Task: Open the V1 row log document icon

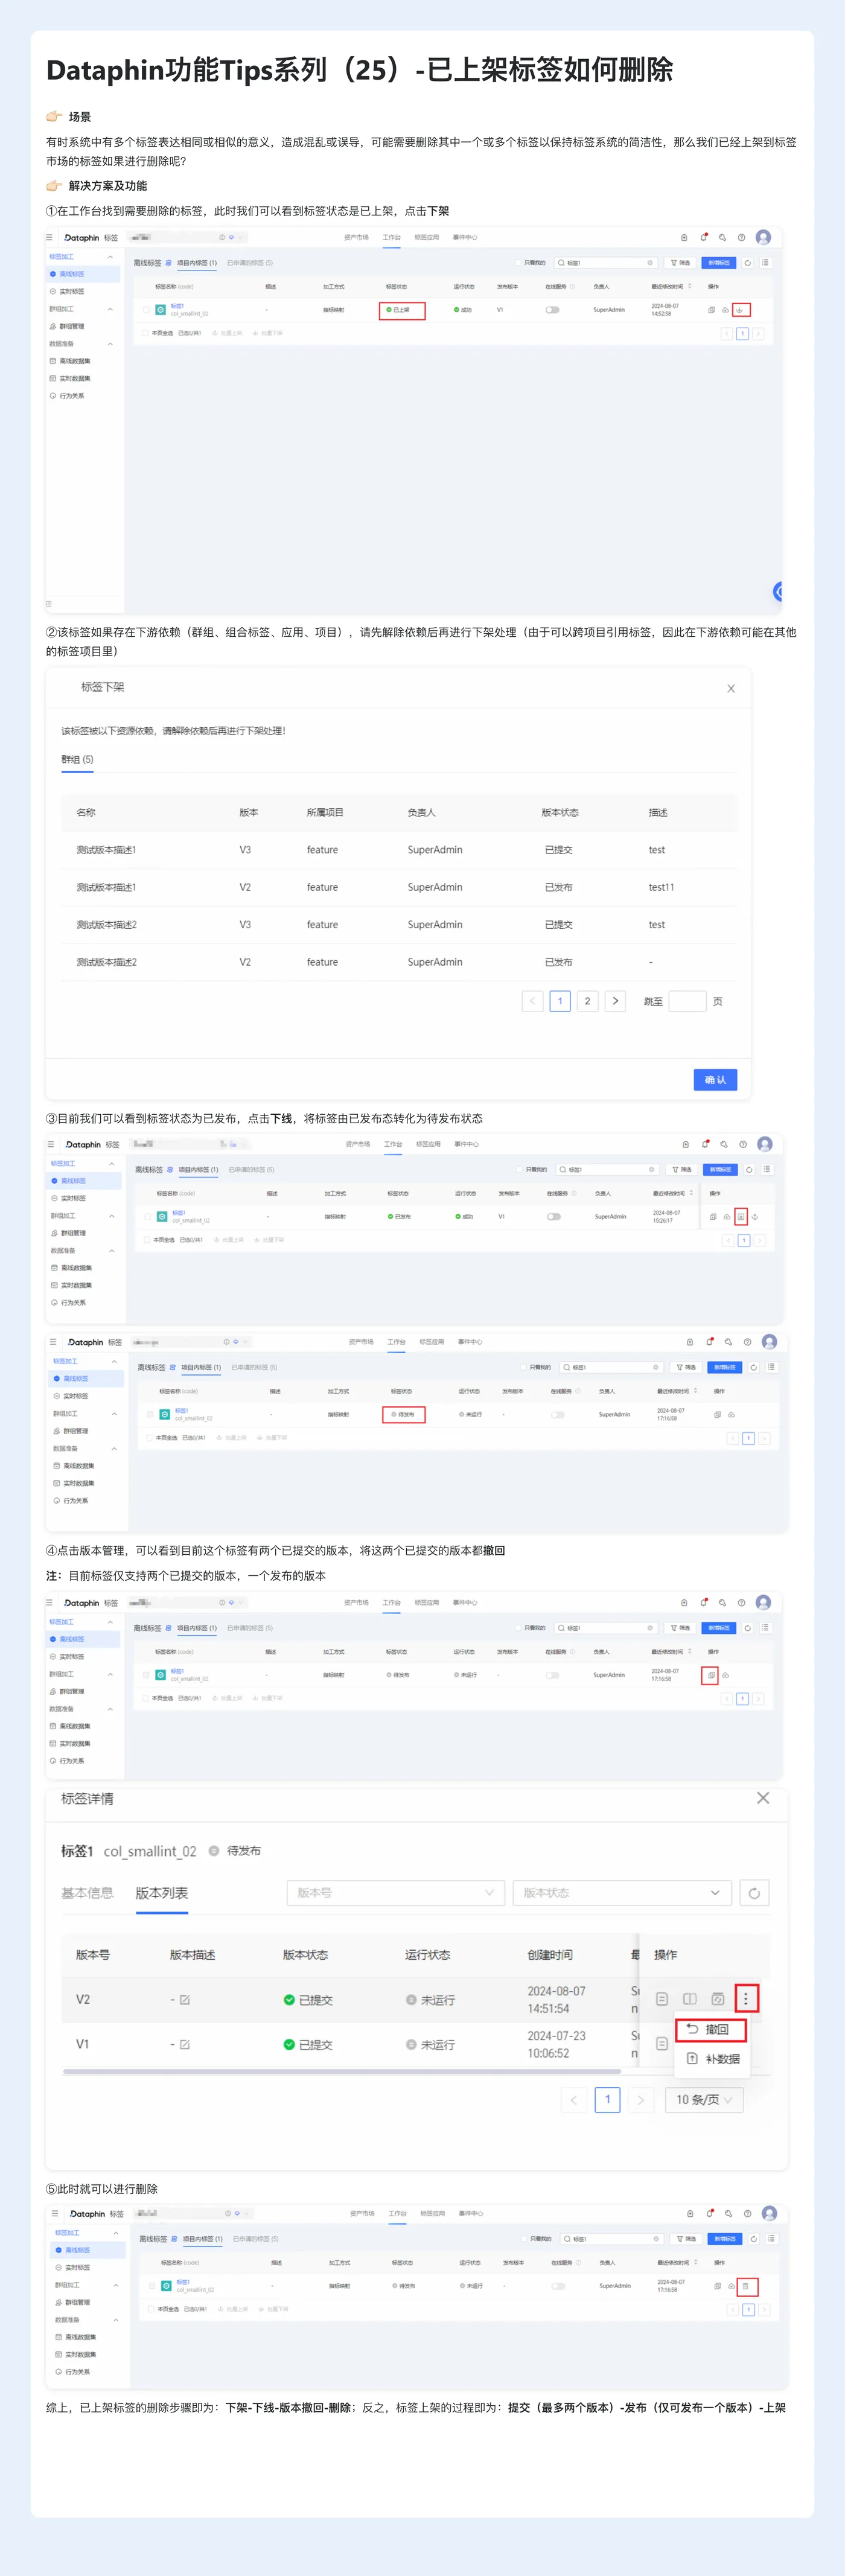Action: coord(662,2044)
